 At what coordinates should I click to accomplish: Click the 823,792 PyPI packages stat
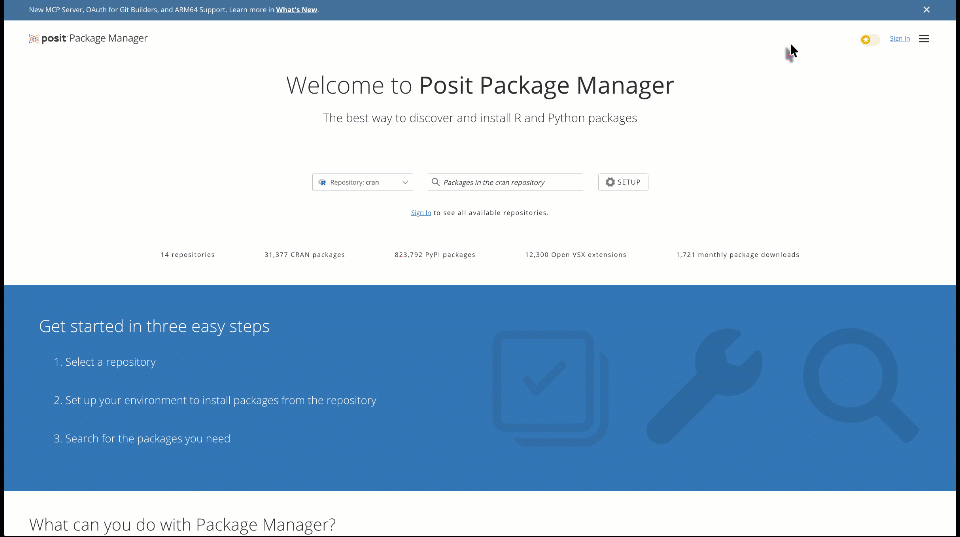(x=435, y=255)
